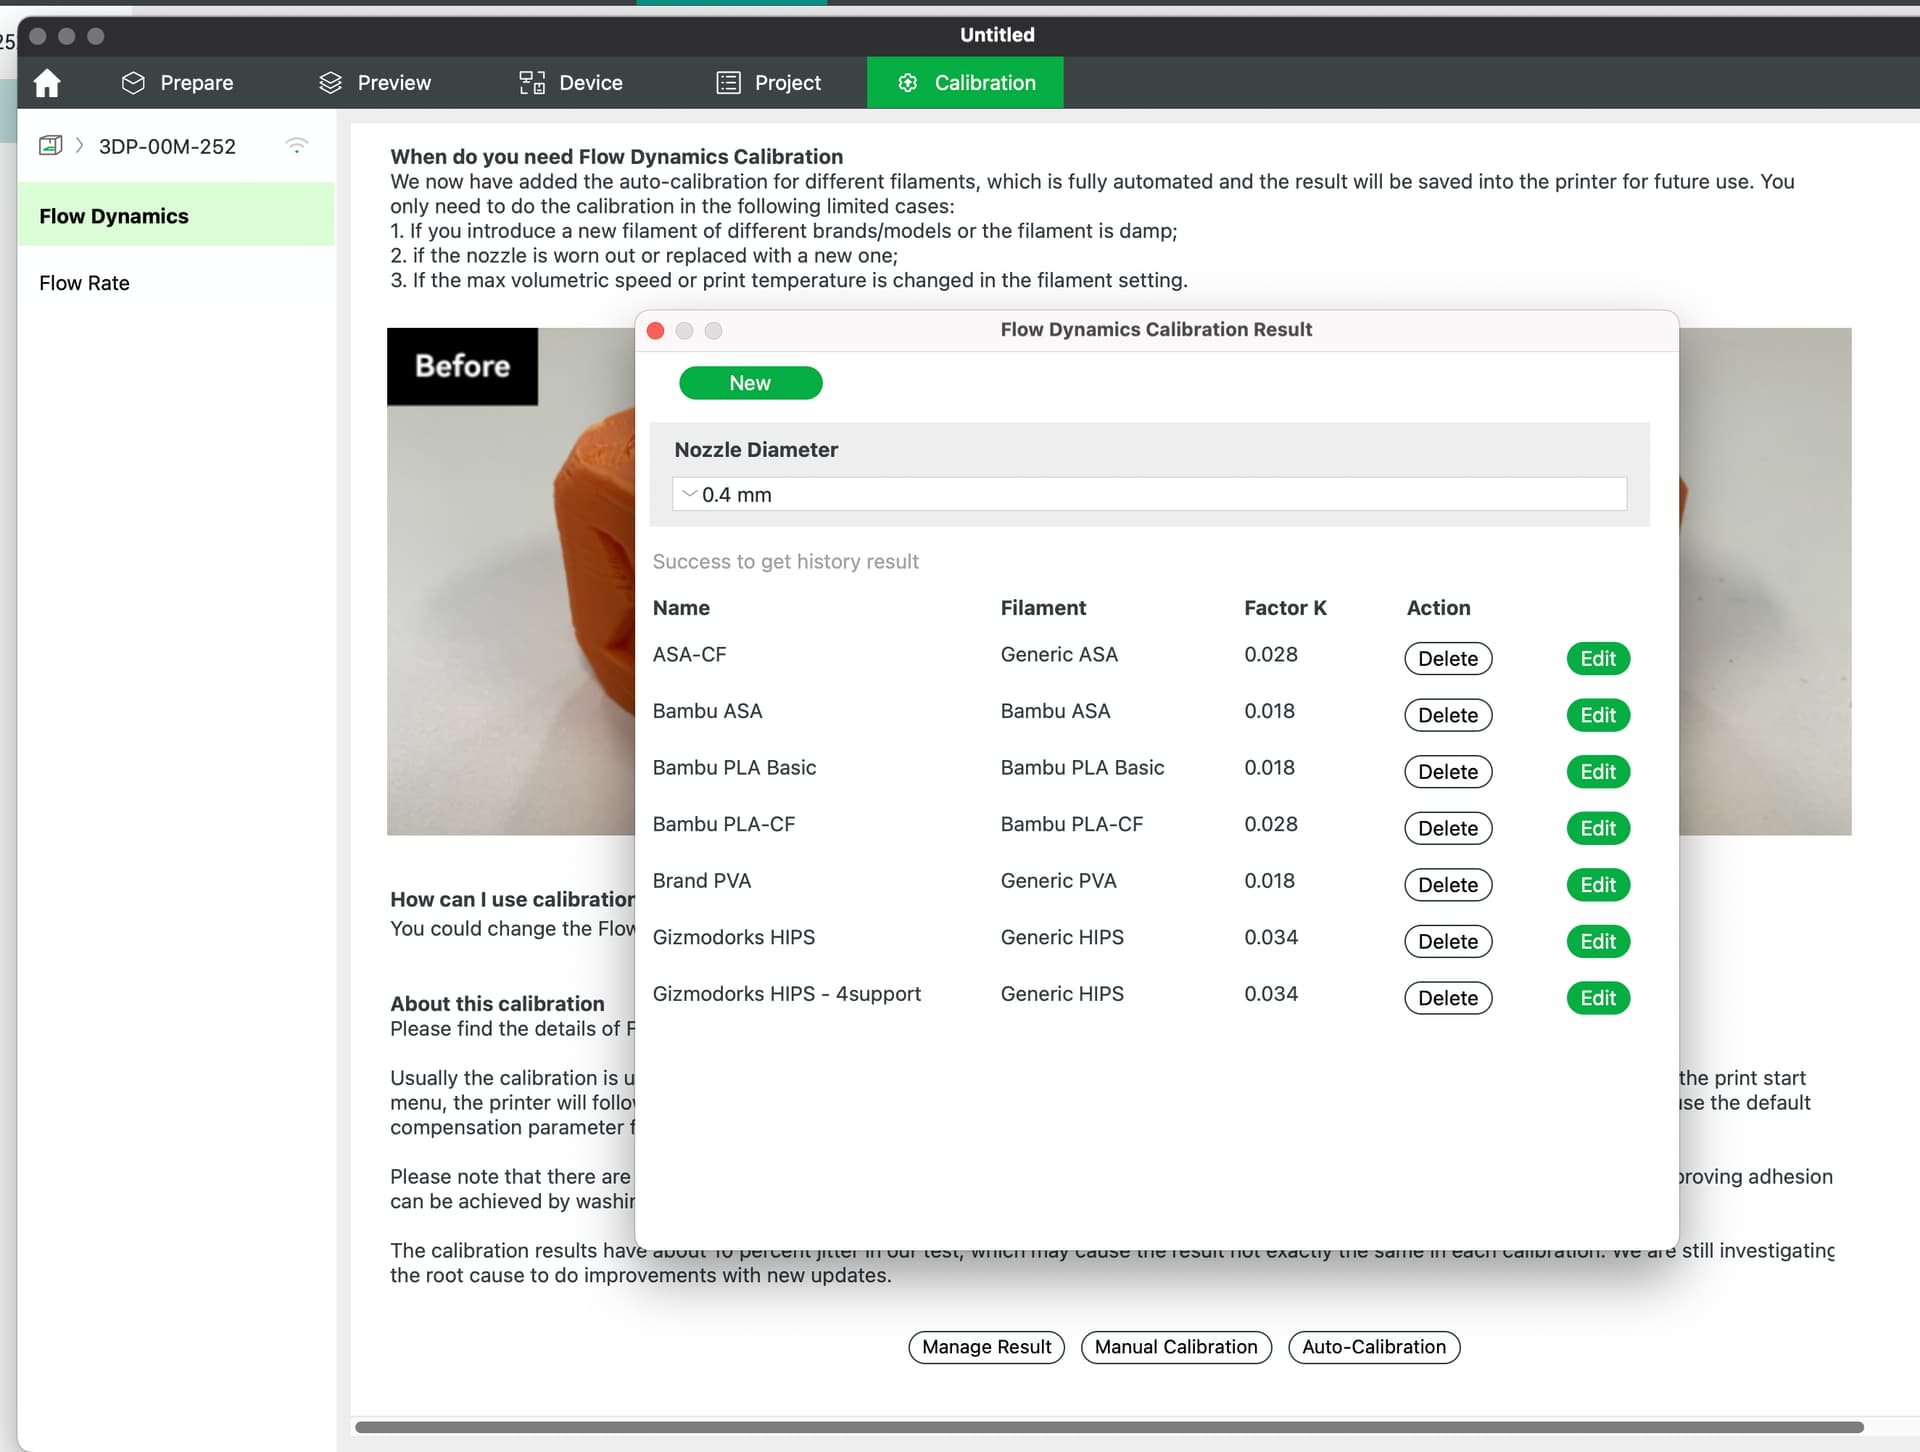Delete the Bambu PLA-CF result
The height and width of the screenshot is (1452, 1920).
point(1448,828)
